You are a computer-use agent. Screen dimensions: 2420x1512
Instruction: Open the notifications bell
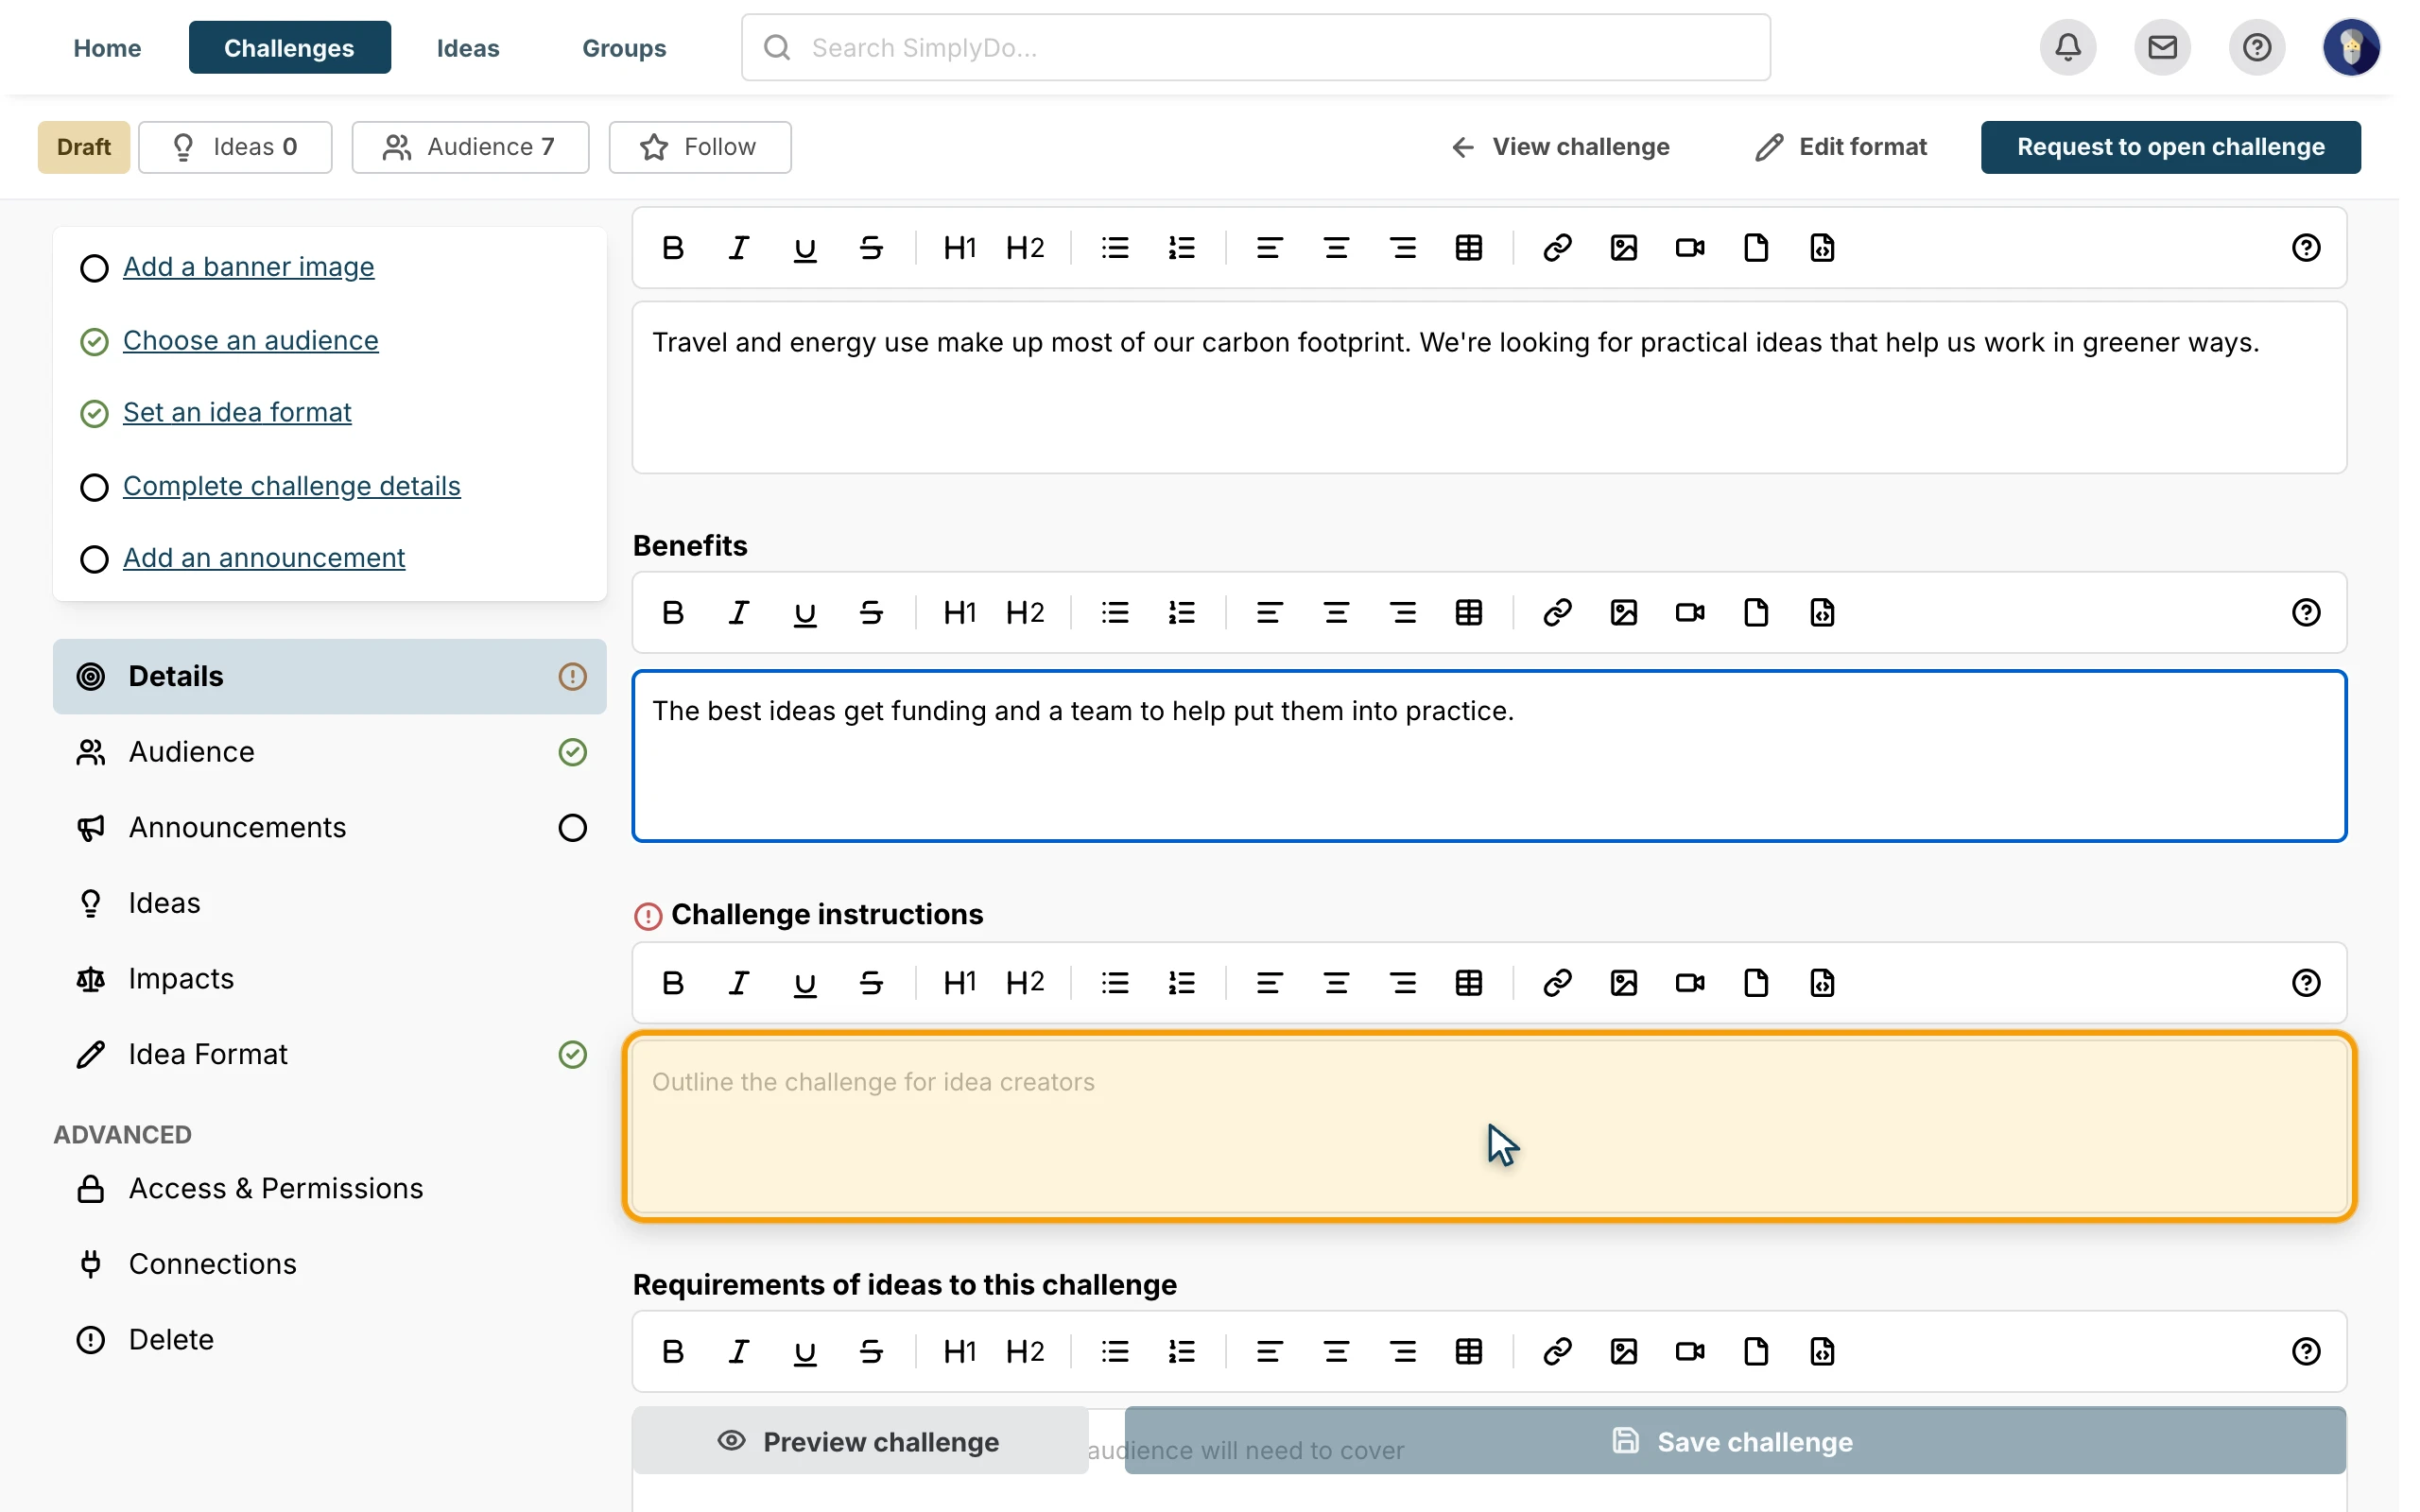point(2067,47)
